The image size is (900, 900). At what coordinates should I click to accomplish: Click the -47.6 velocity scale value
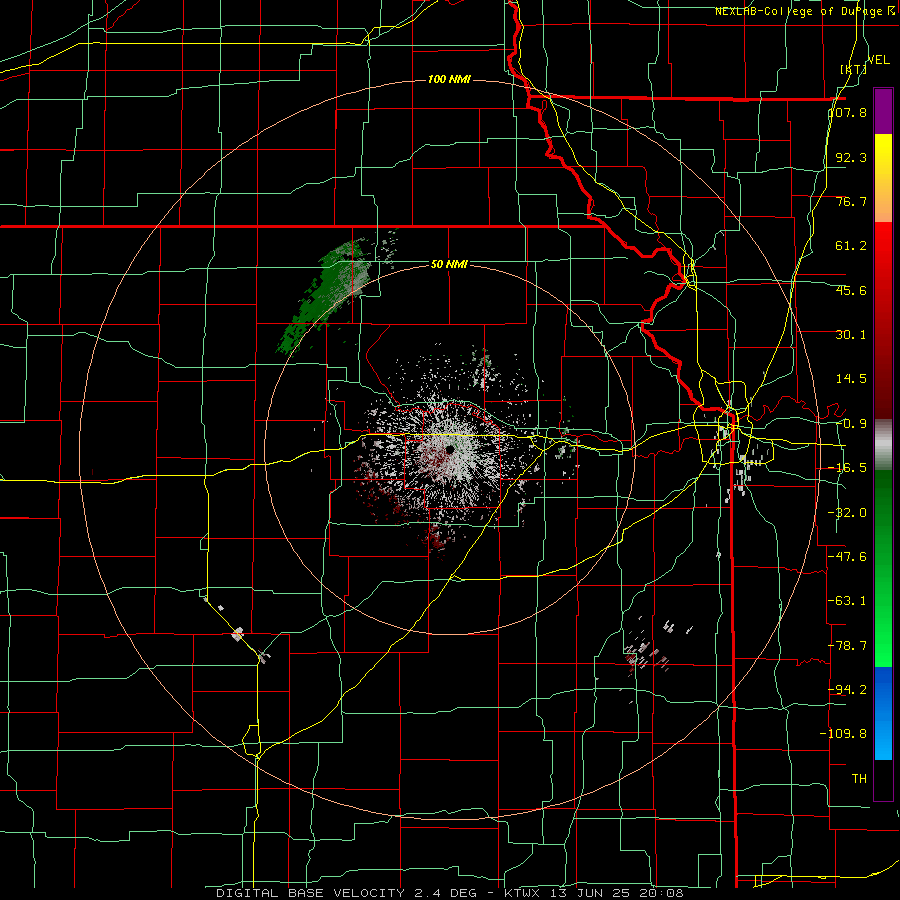(x=847, y=557)
